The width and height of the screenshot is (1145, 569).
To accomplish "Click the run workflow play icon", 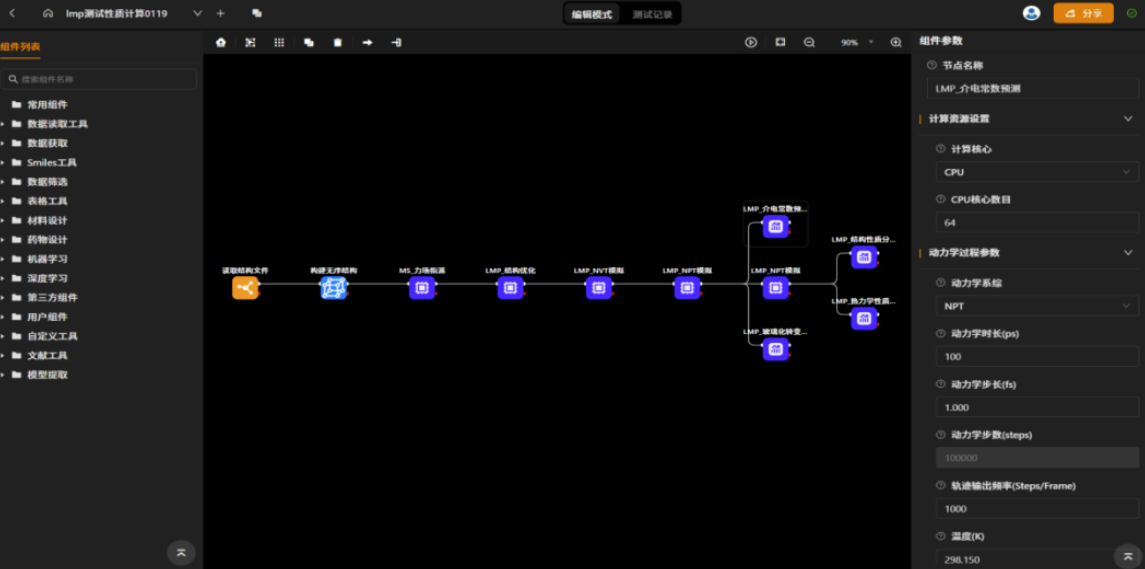I will 750,42.
